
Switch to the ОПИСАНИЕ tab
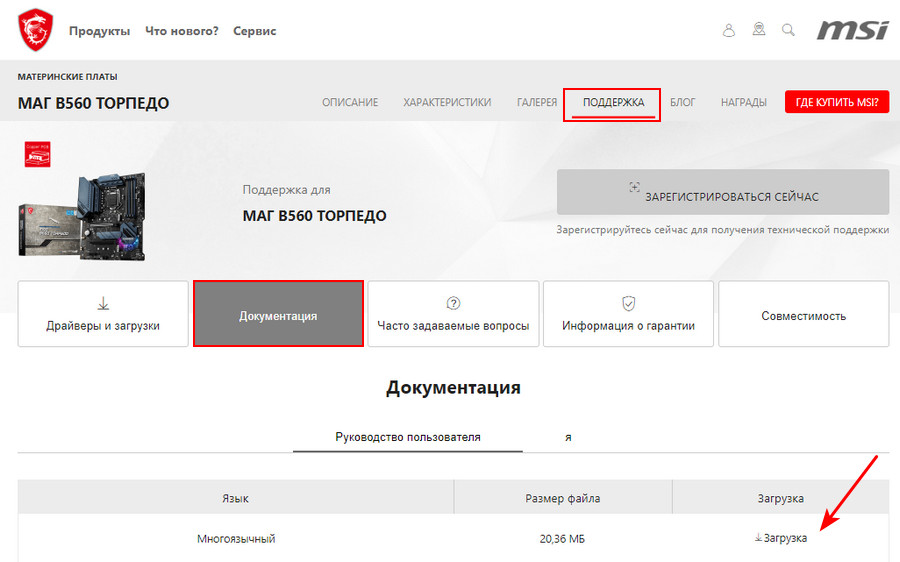pos(350,102)
